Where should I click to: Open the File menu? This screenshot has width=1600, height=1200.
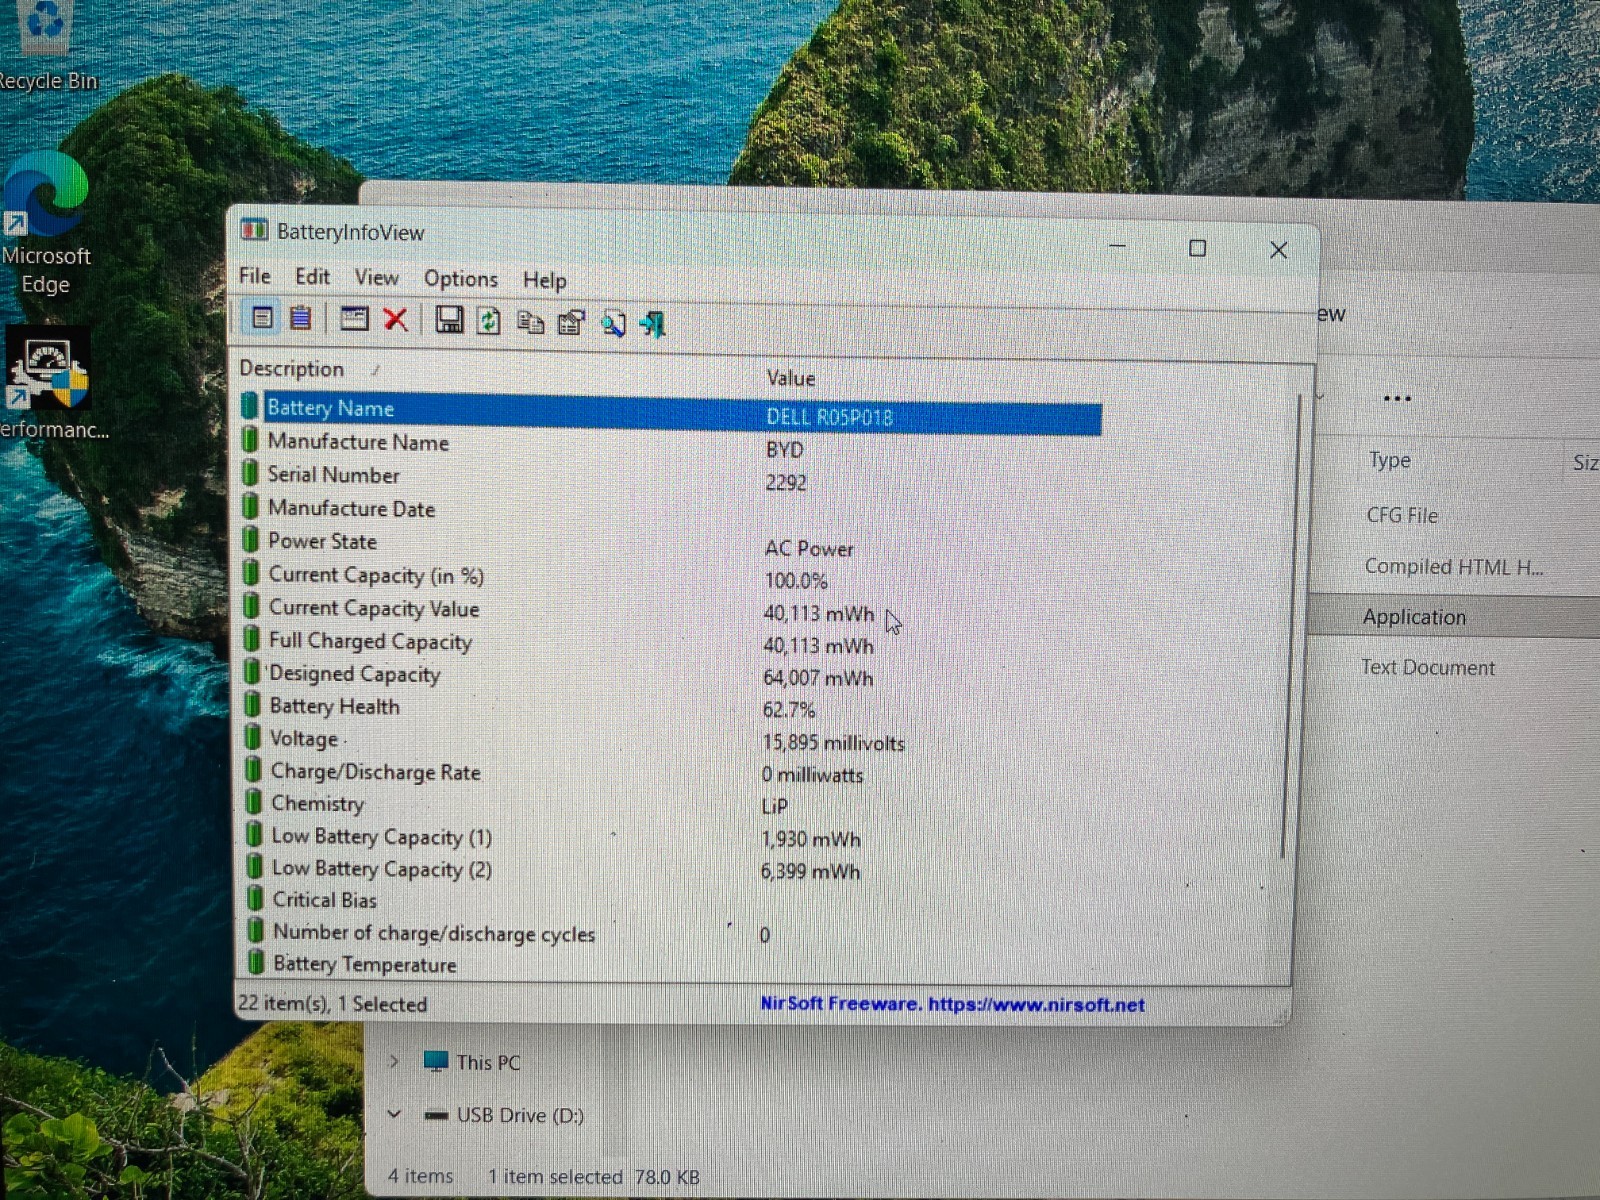pos(254,276)
